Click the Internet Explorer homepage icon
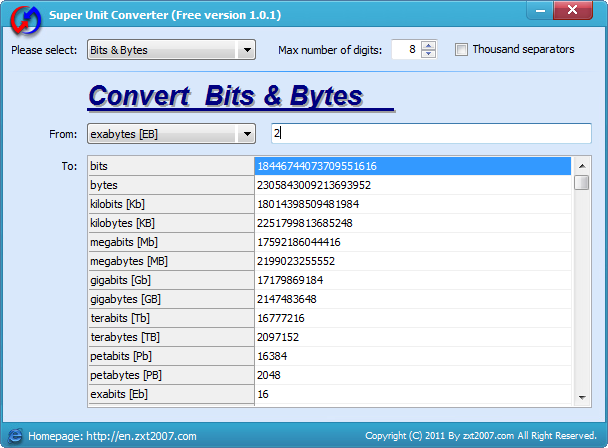 click(x=15, y=436)
